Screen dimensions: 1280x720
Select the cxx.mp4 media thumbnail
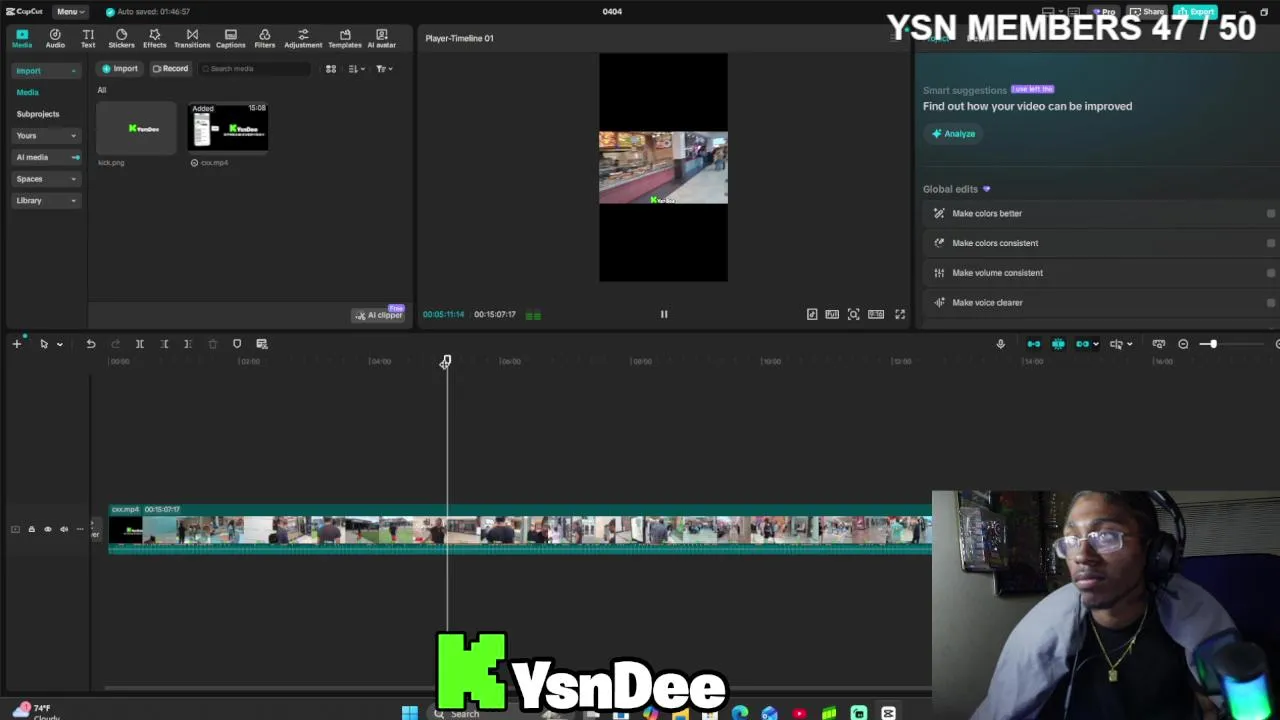[x=228, y=128]
